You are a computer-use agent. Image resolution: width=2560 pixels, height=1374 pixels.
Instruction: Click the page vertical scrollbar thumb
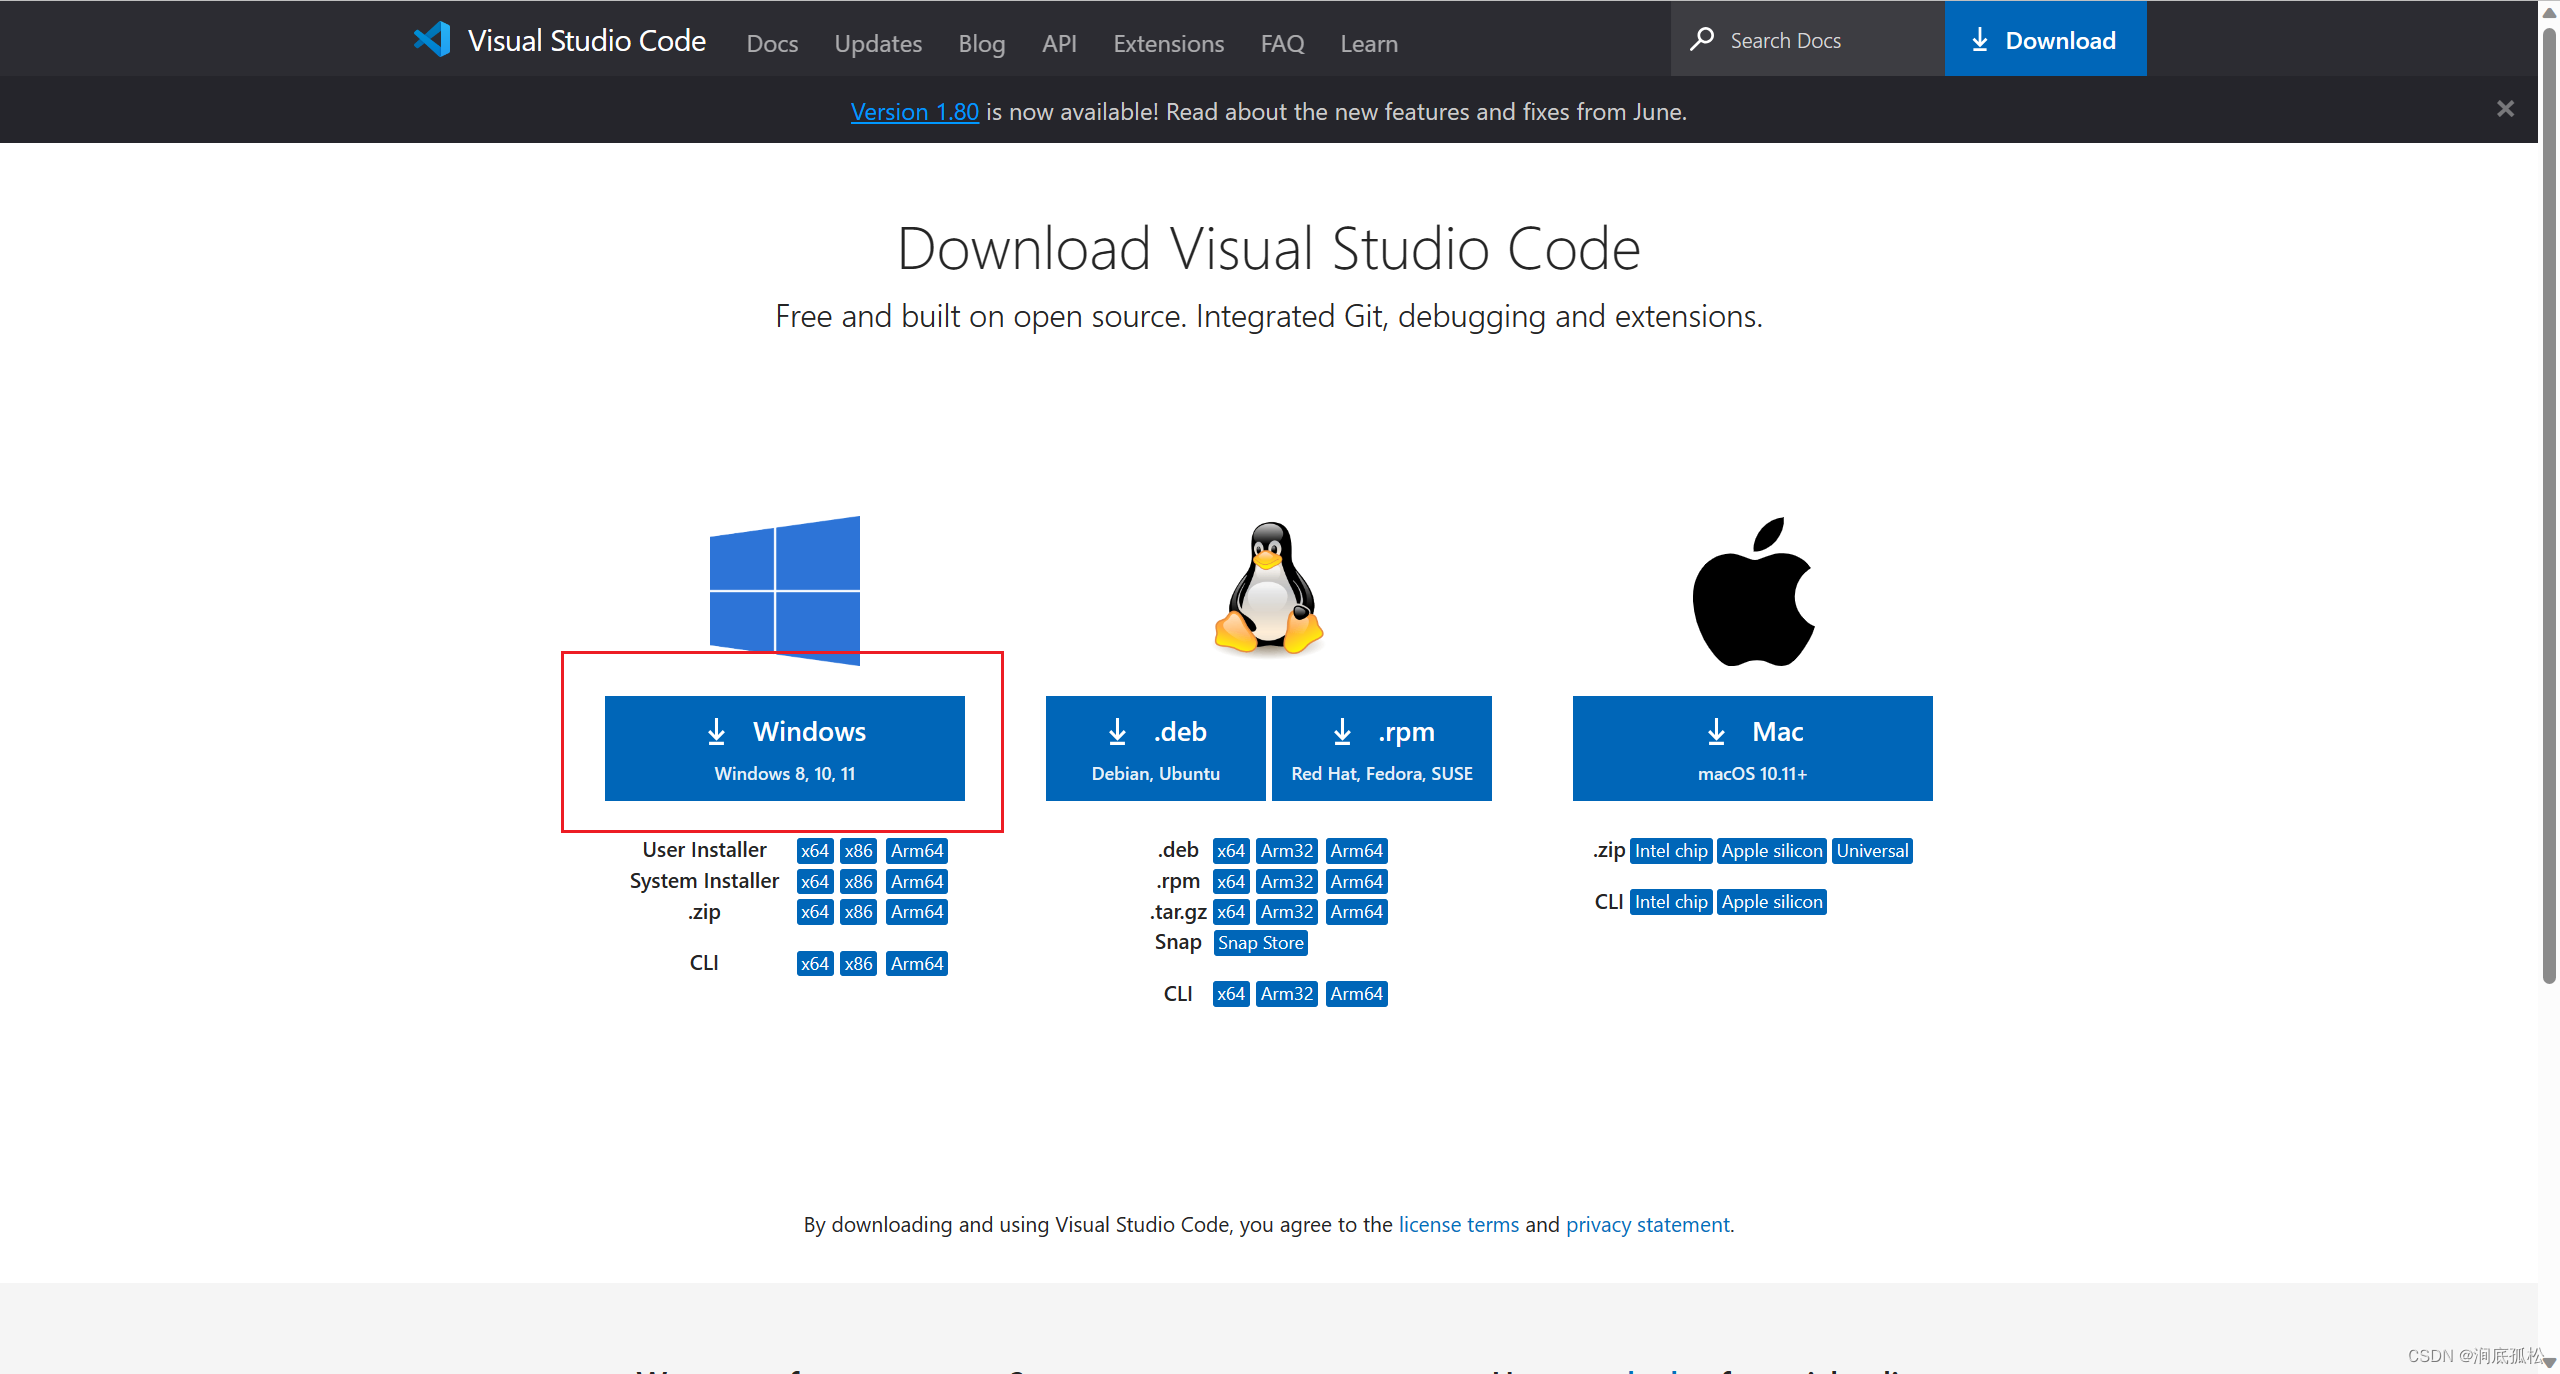click(x=2549, y=505)
